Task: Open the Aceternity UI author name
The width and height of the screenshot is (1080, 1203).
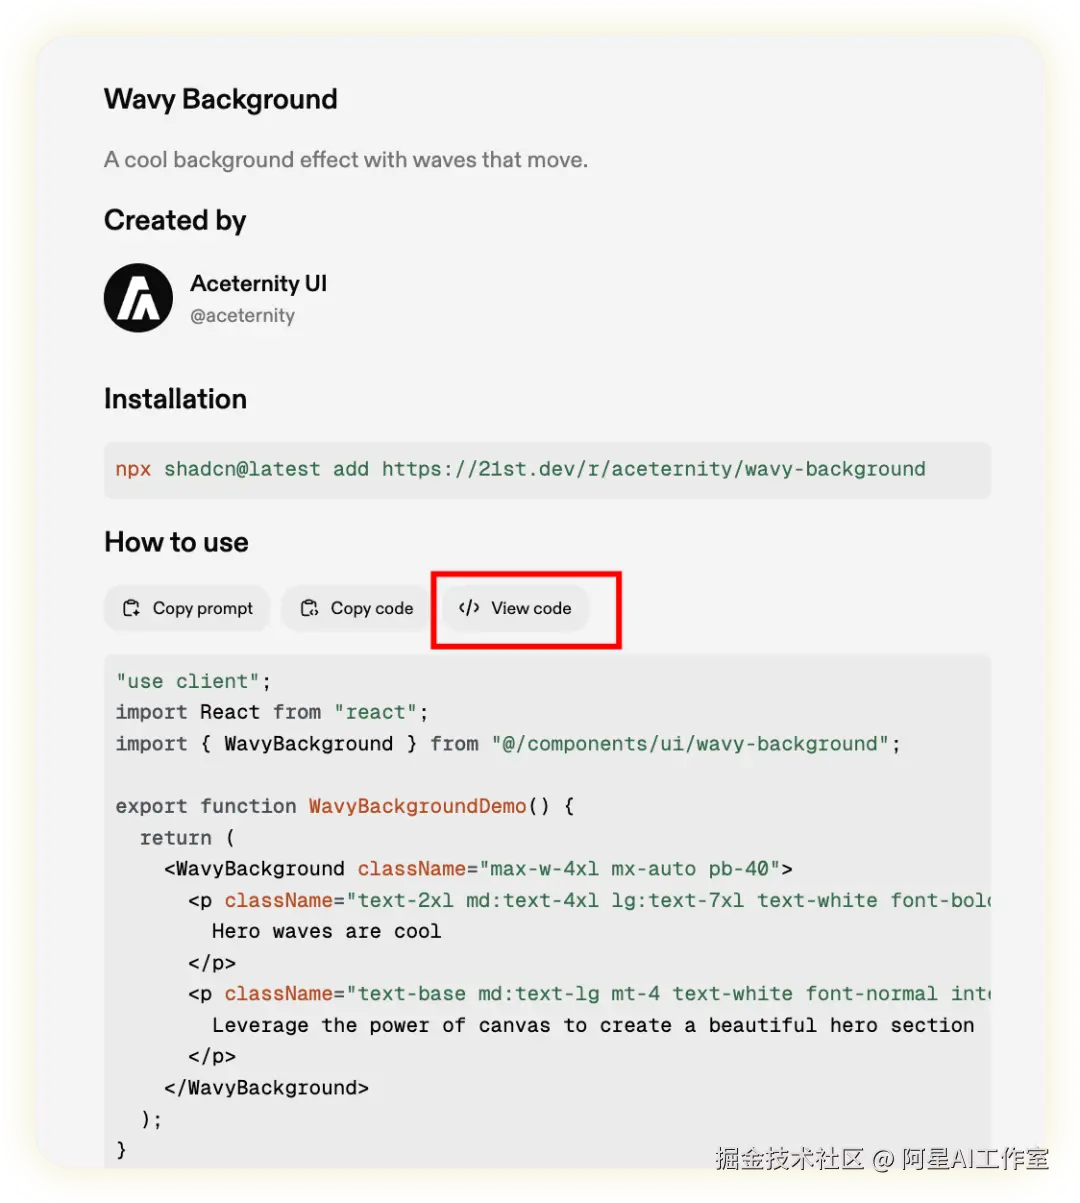Action: pos(258,284)
